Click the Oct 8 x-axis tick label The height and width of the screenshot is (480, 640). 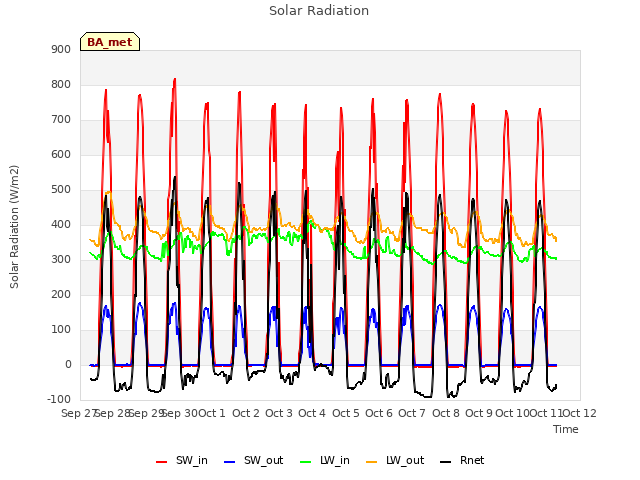[x=446, y=413]
